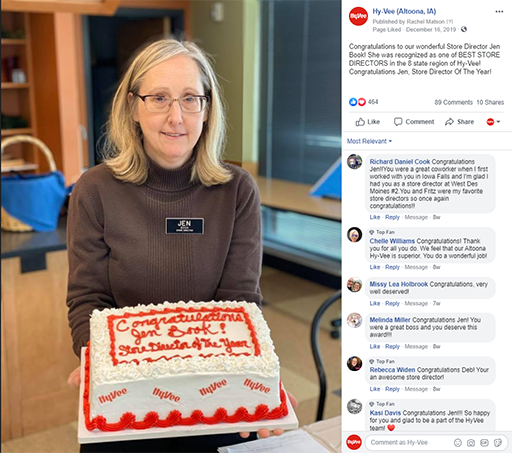View the 89 Comments link

453,102
